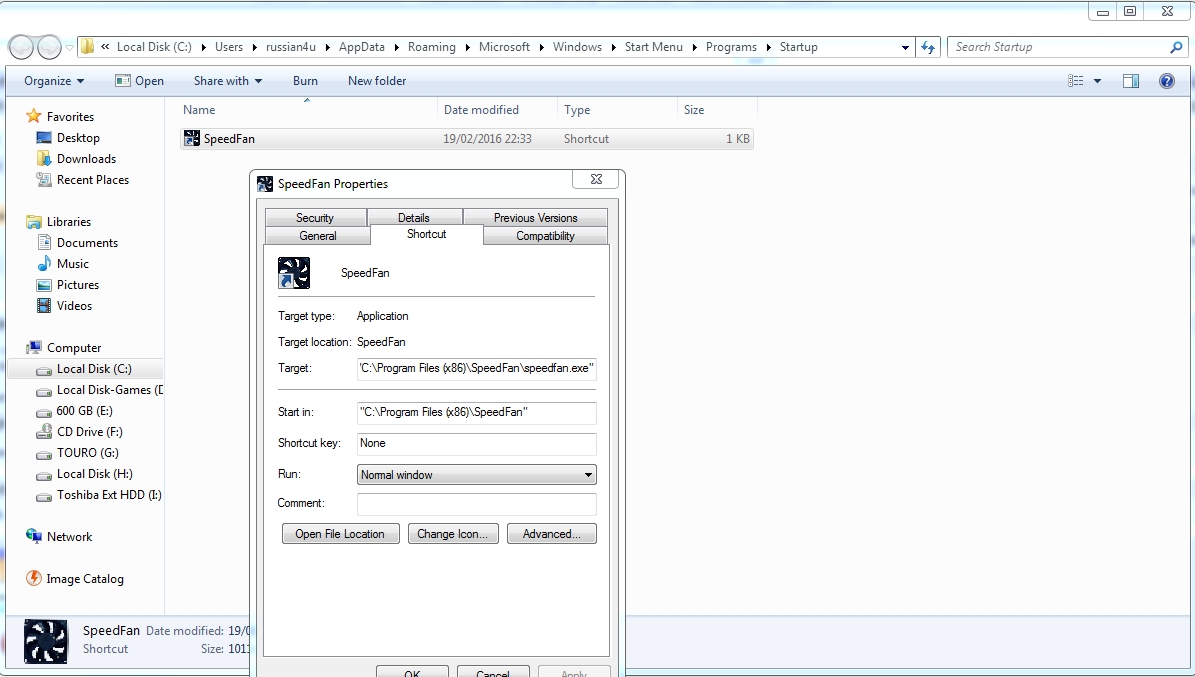This screenshot has height=677, width=1195.
Task: Click the Desktop icon in Favorites
Action: pyautogui.click(x=44, y=137)
